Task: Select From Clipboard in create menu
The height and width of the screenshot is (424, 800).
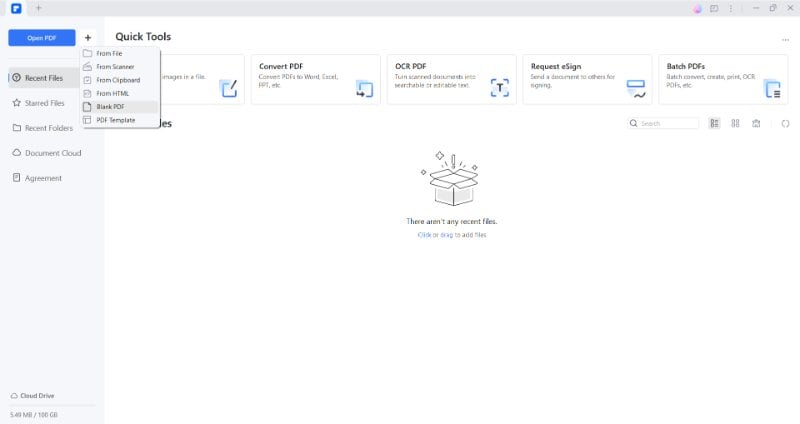Action: (x=120, y=80)
